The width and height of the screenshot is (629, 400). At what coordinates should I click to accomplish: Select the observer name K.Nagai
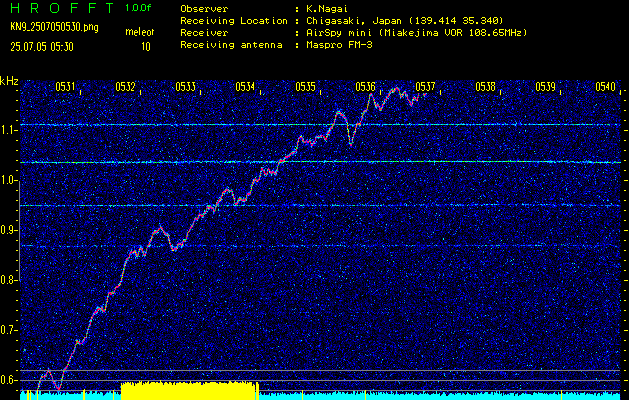(327, 9)
